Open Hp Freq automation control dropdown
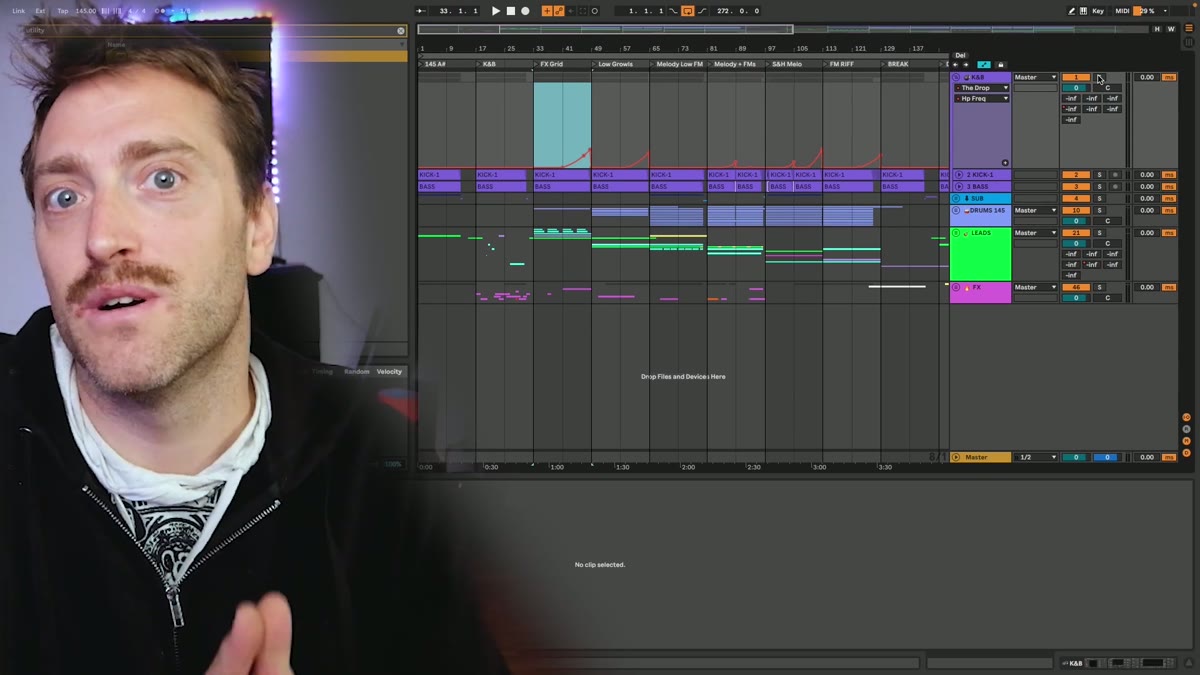Viewport: 1200px width, 675px height. tap(981, 98)
